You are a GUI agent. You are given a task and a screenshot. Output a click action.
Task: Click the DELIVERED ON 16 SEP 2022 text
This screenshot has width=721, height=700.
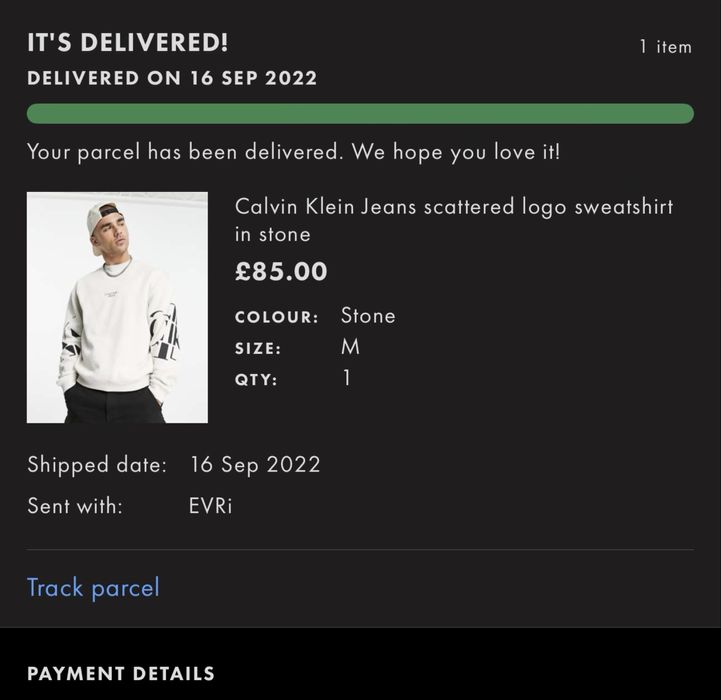click(172, 78)
